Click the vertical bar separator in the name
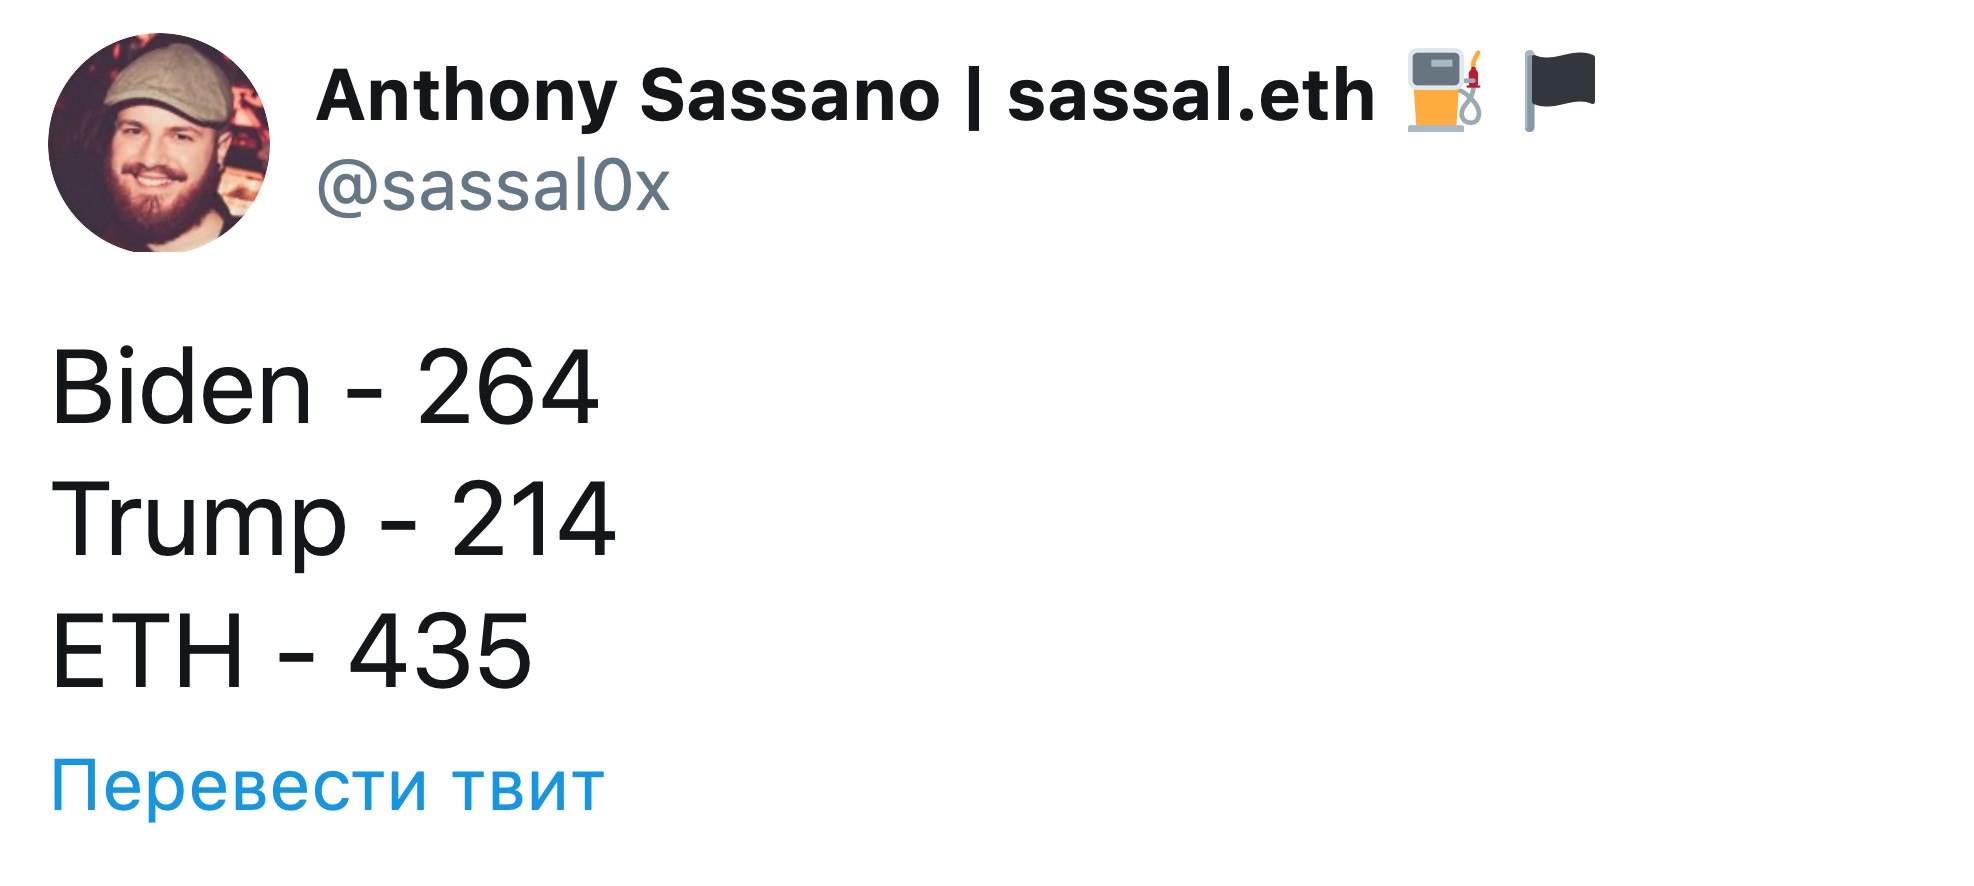The image size is (1974, 886). click(x=973, y=99)
